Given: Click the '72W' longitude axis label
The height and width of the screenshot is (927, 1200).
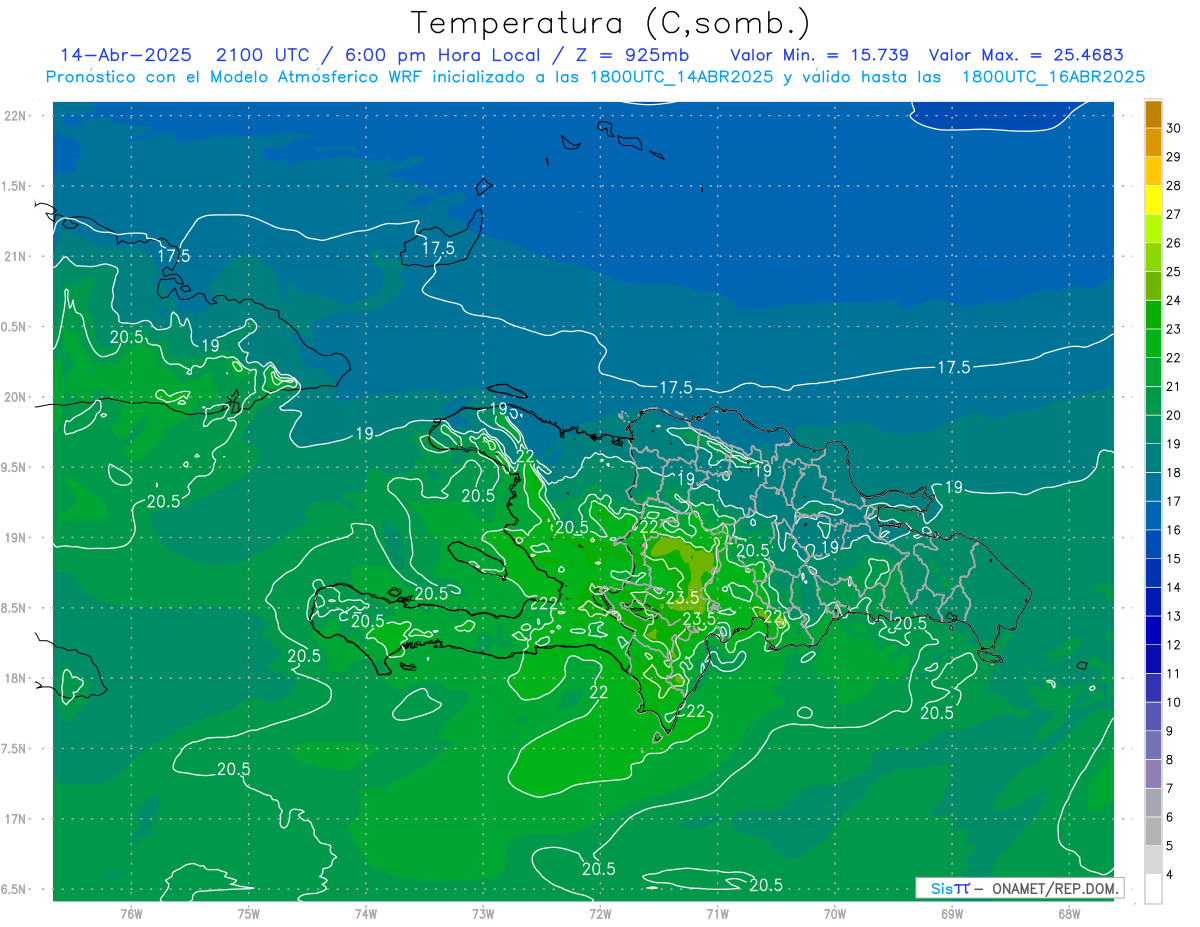Looking at the screenshot, I should coord(600,914).
